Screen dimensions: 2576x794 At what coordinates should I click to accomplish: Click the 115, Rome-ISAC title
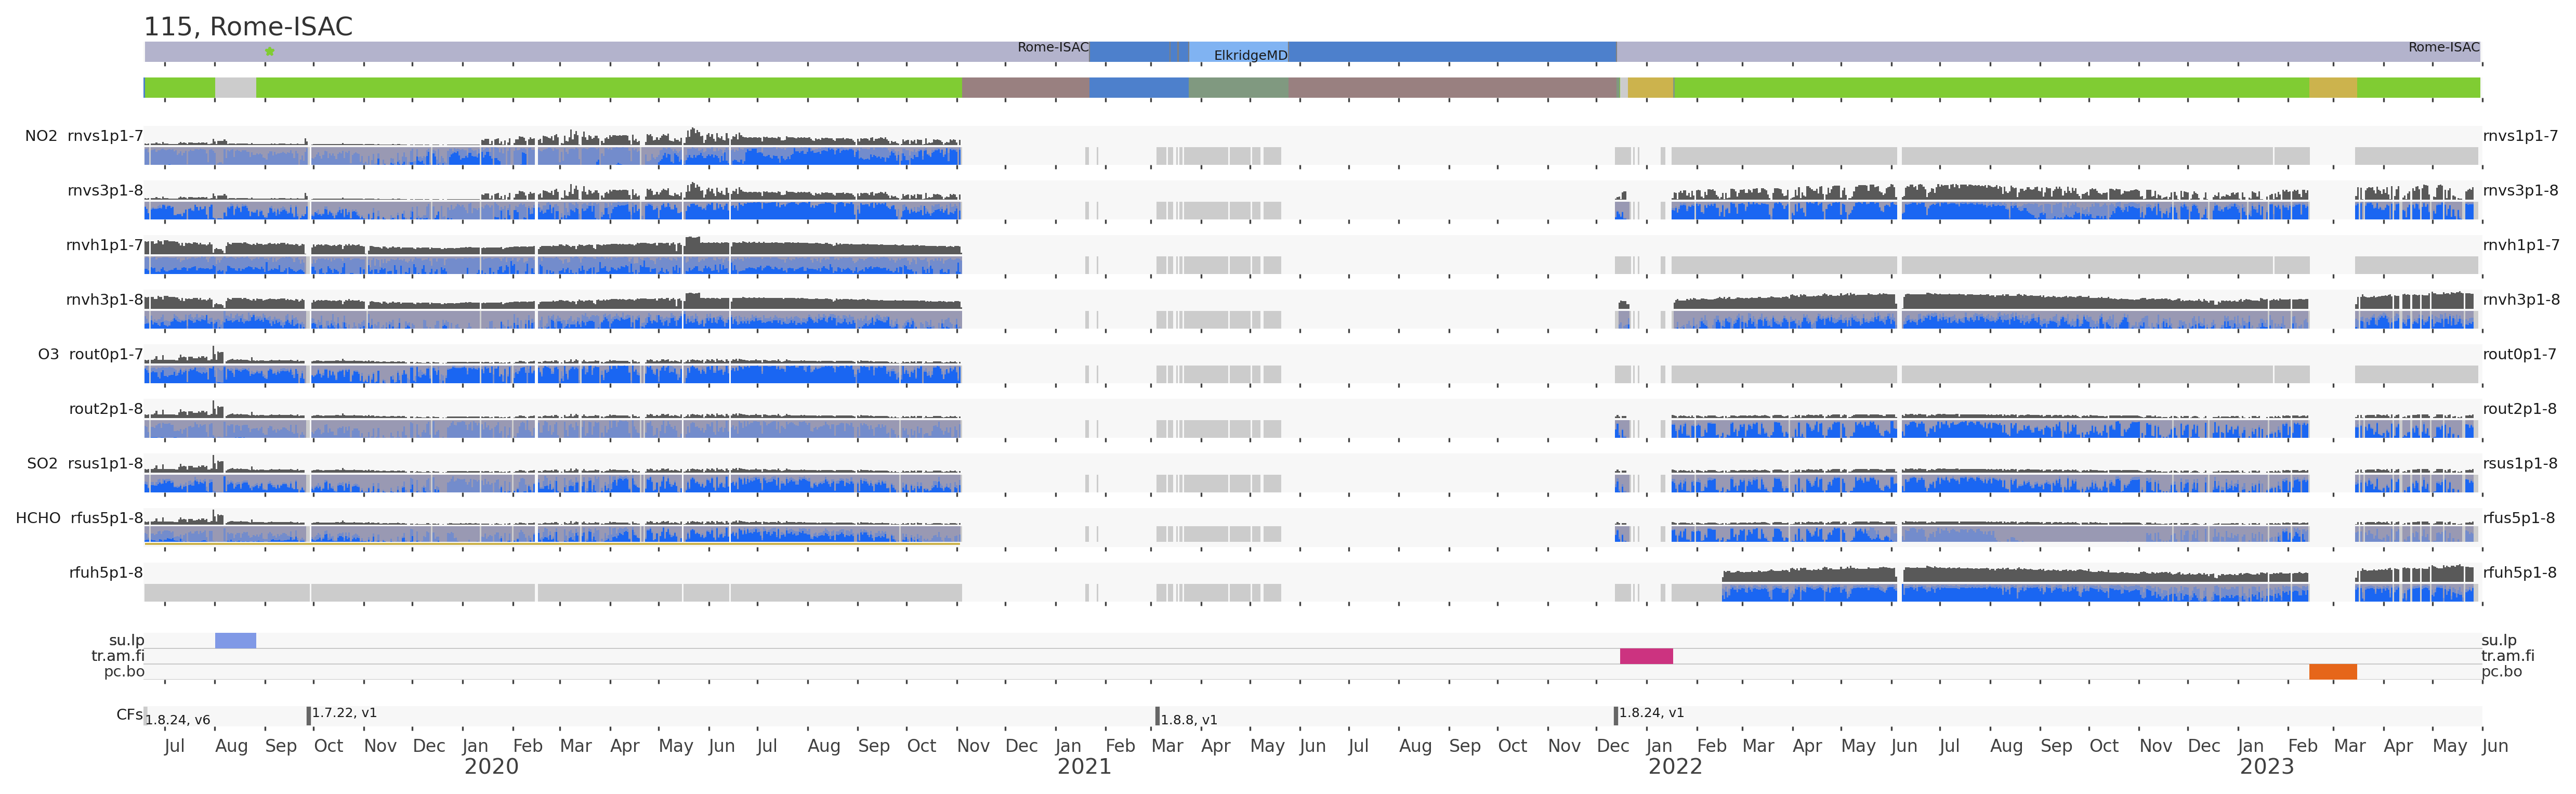pyautogui.click(x=248, y=27)
